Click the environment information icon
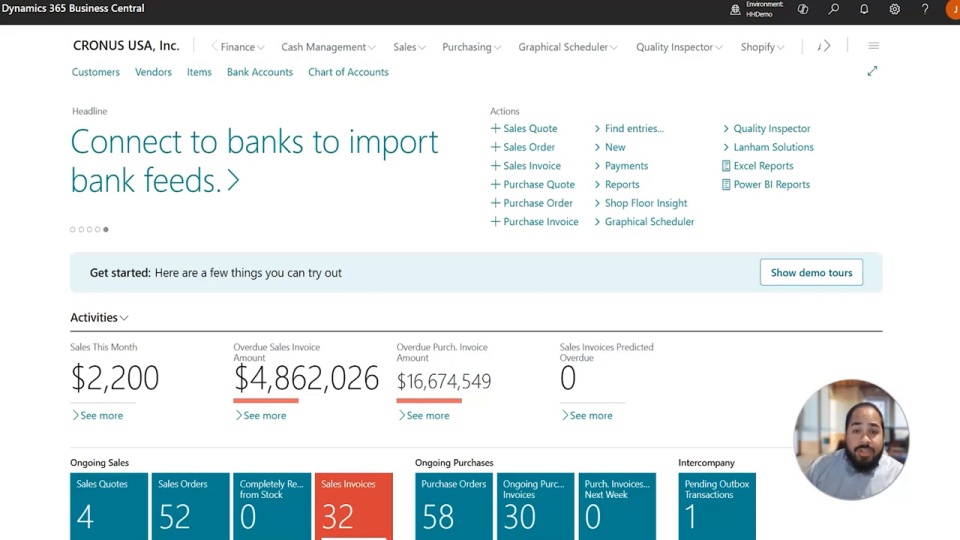This screenshot has width=960, height=540. click(735, 9)
